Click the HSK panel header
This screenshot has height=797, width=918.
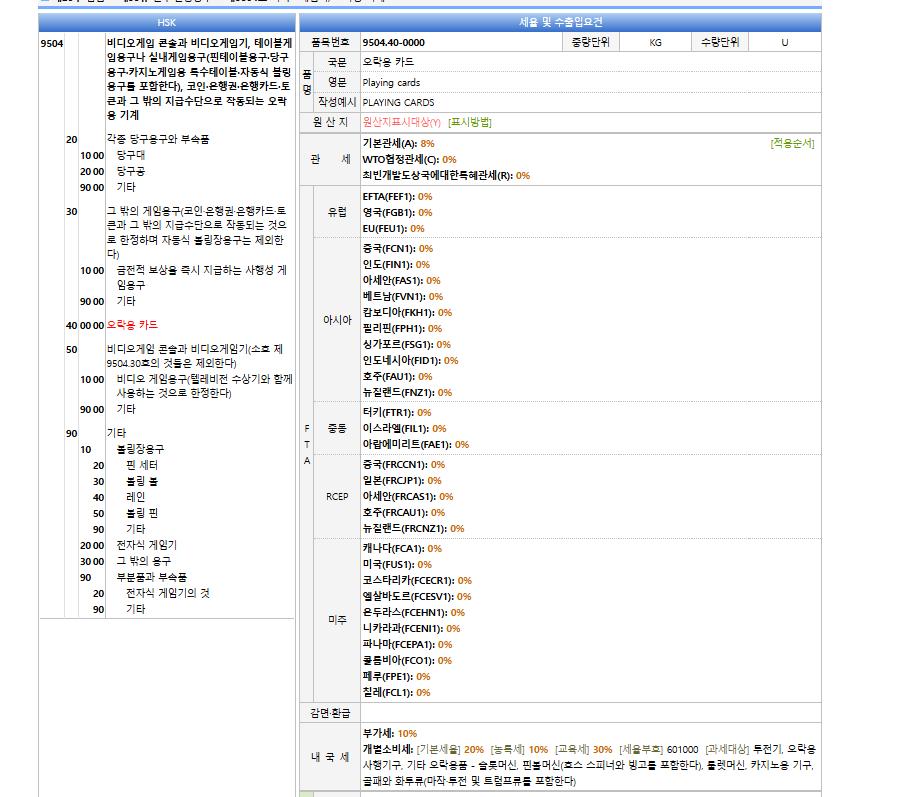click(x=166, y=22)
